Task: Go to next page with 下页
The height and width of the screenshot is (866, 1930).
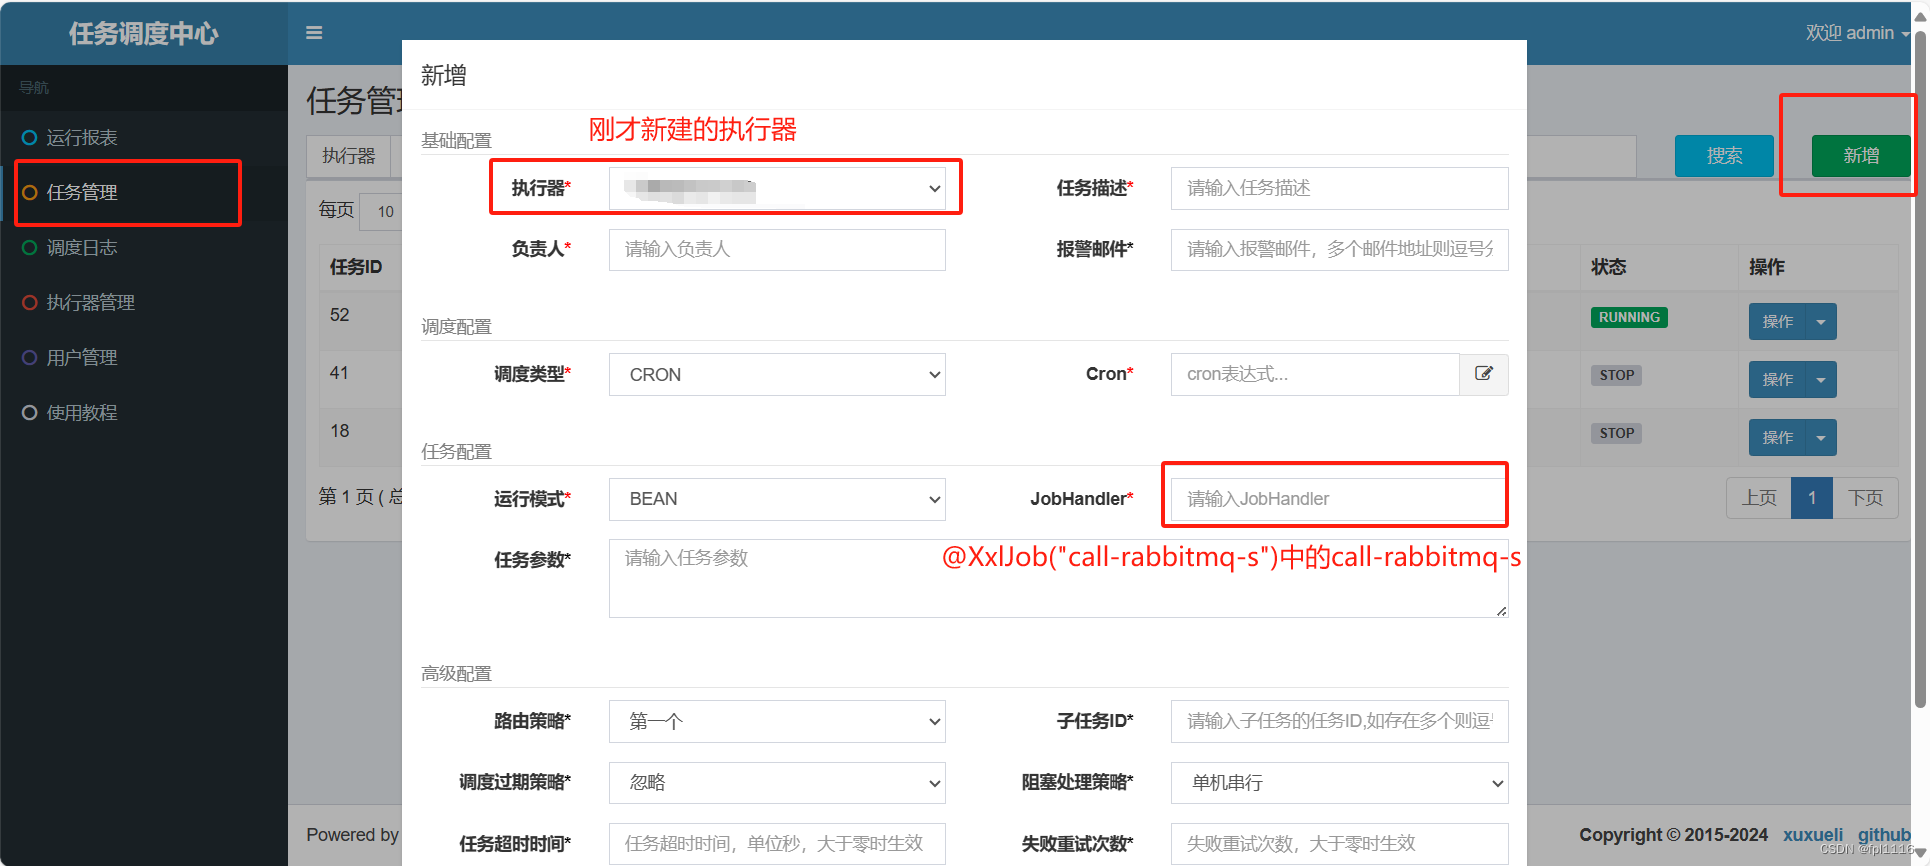Action: click(x=1865, y=498)
